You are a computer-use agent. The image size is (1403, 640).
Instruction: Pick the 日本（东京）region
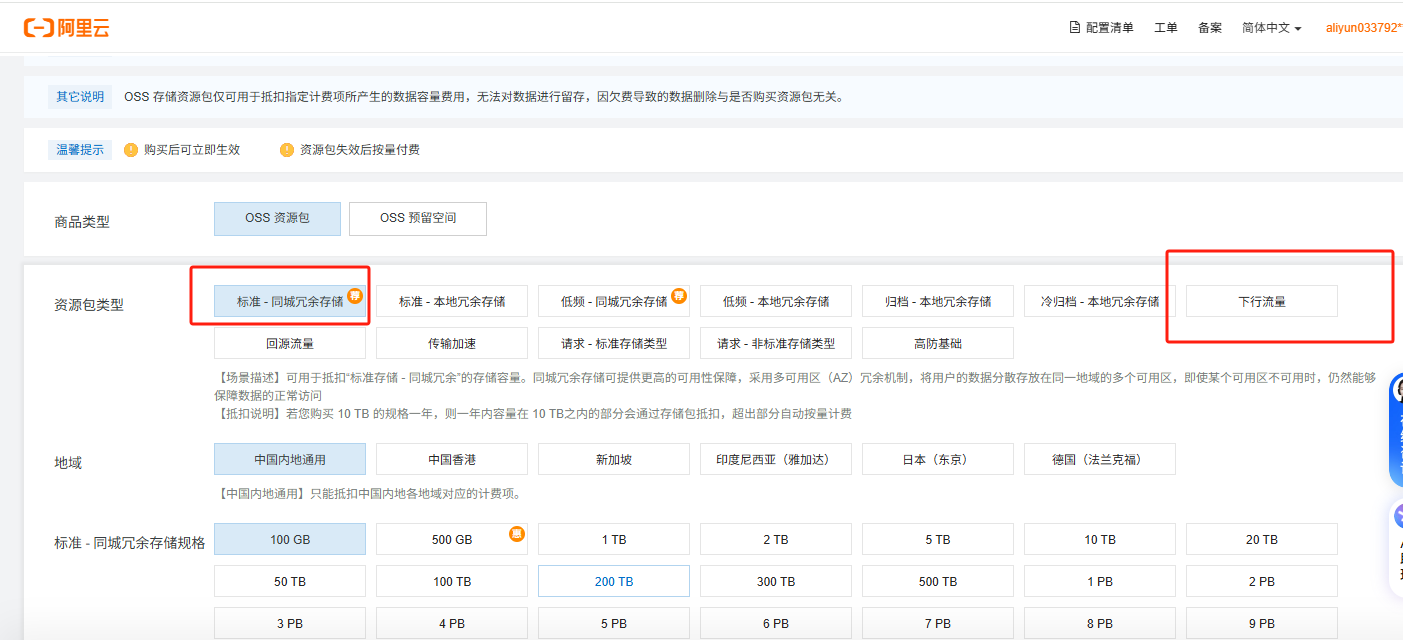click(938, 459)
